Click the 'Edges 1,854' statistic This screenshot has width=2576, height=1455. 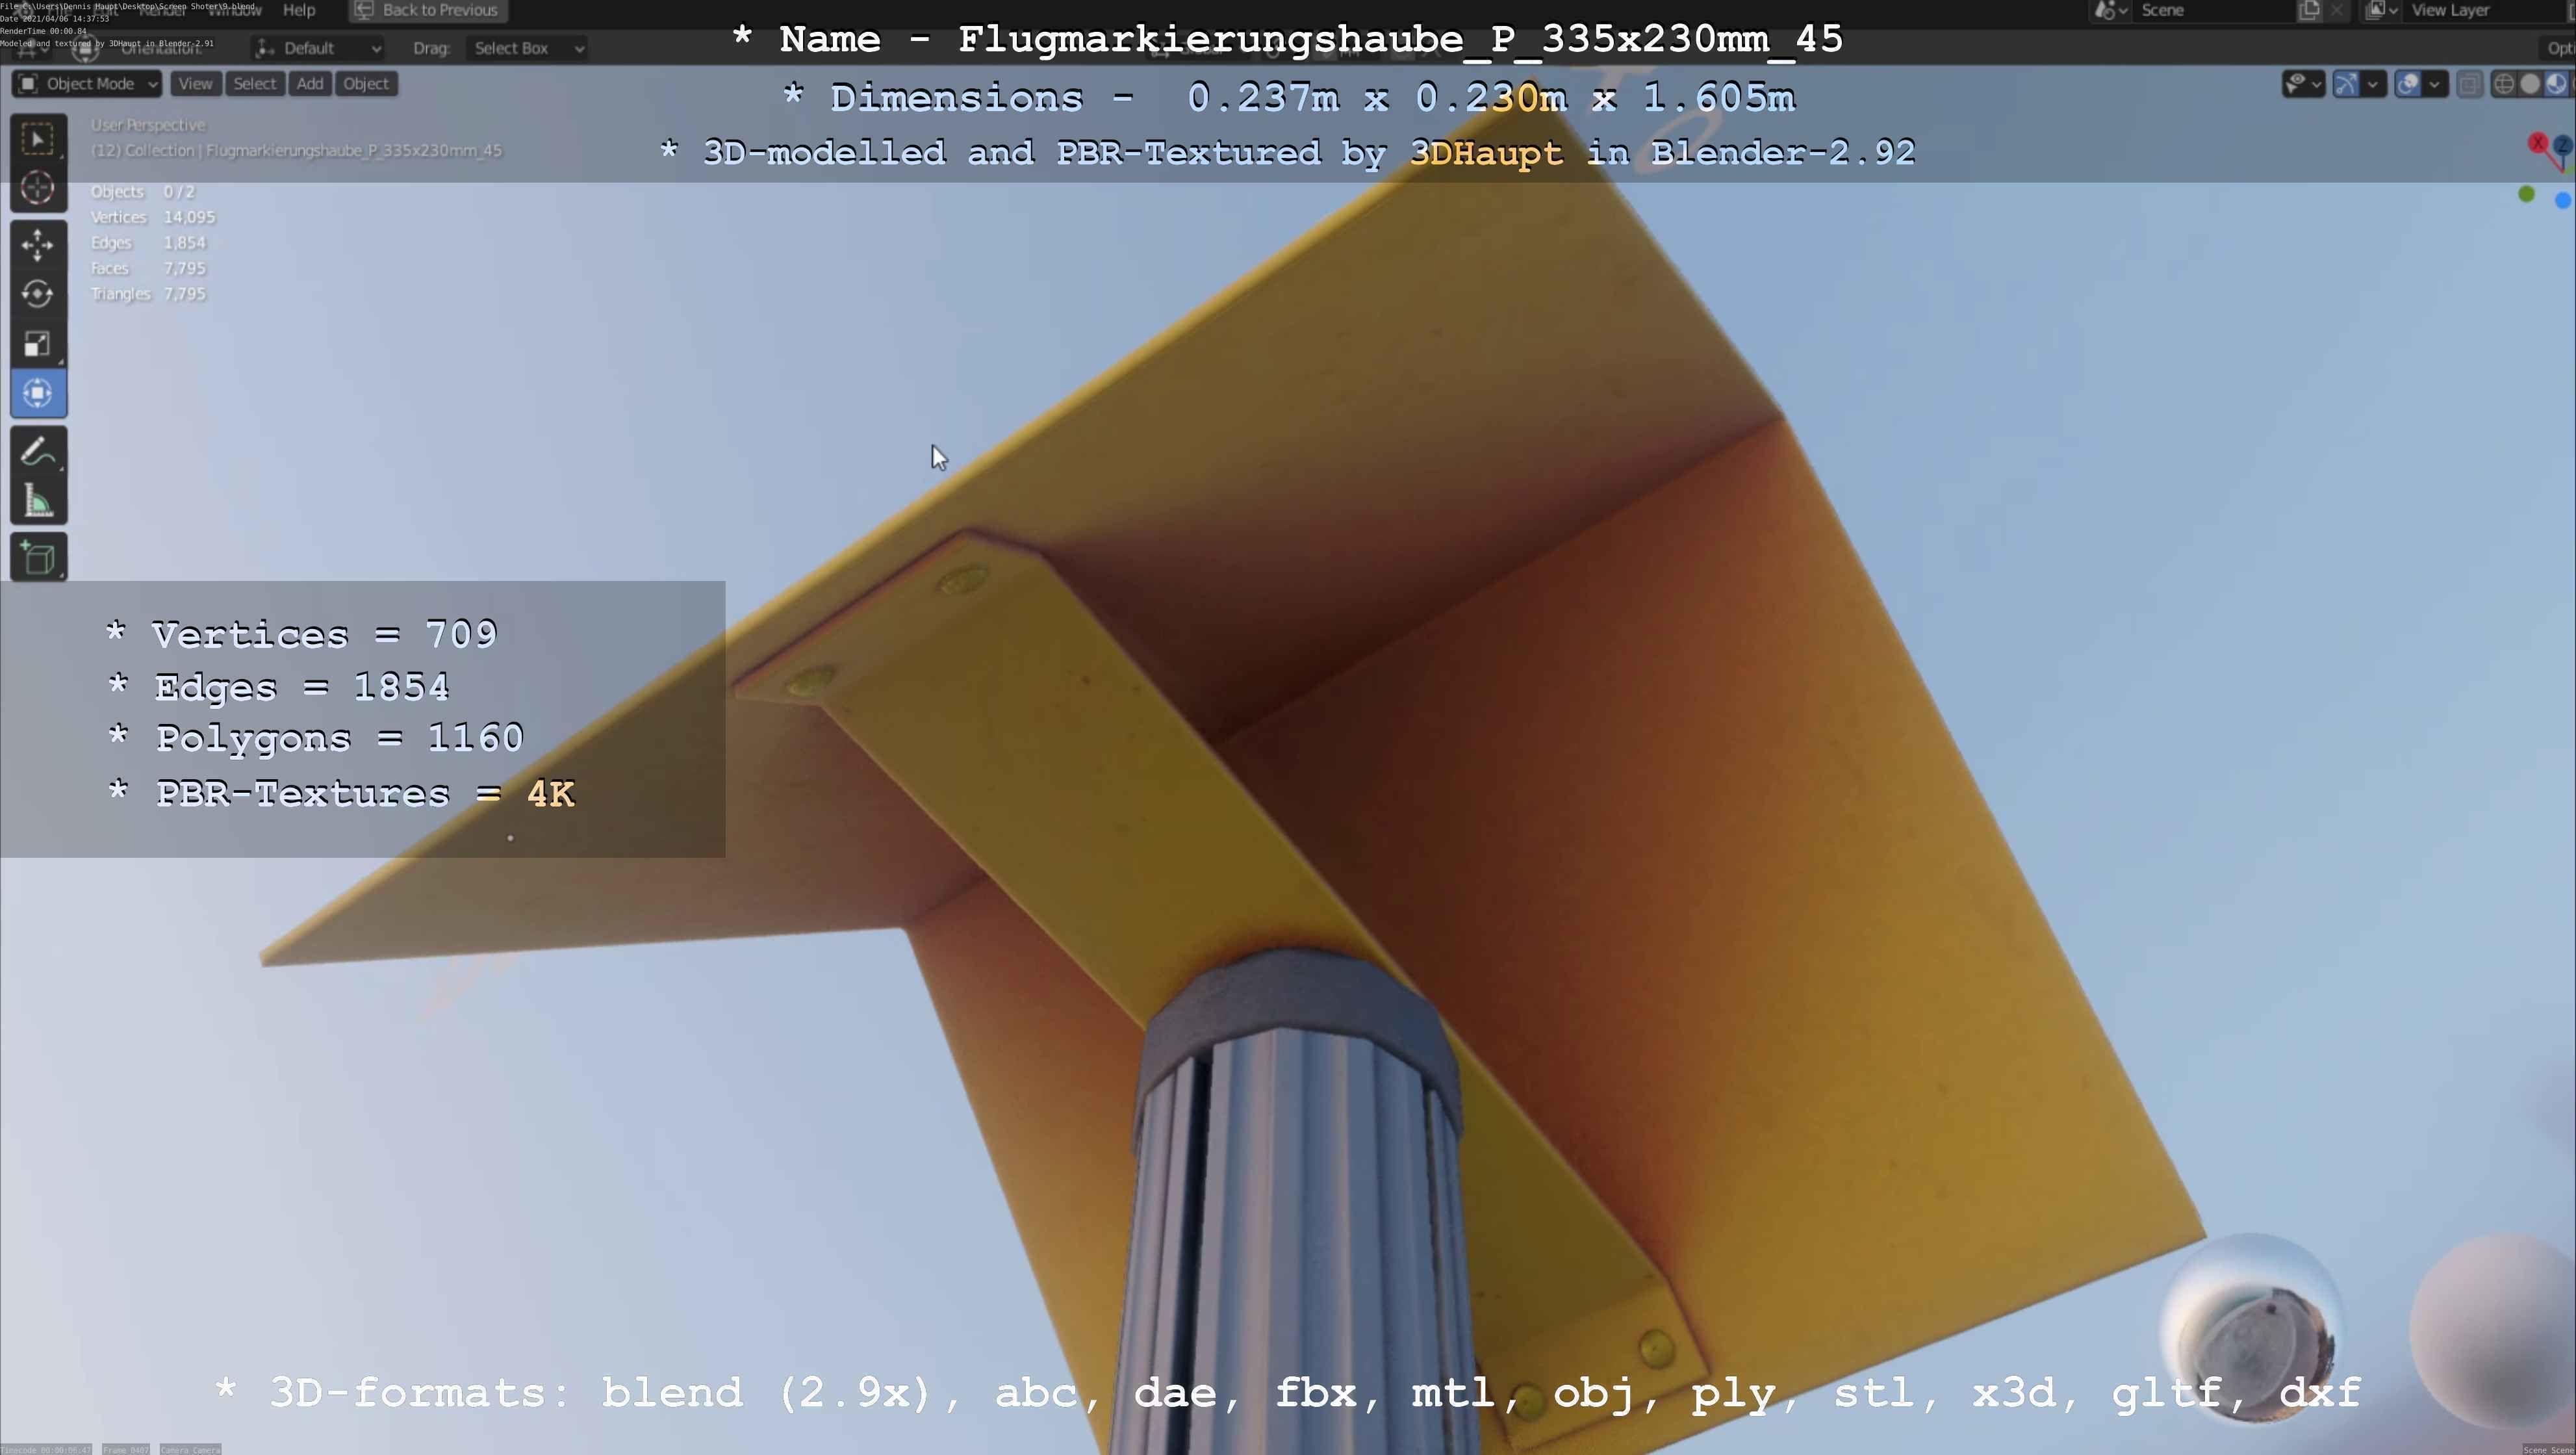(148, 243)
